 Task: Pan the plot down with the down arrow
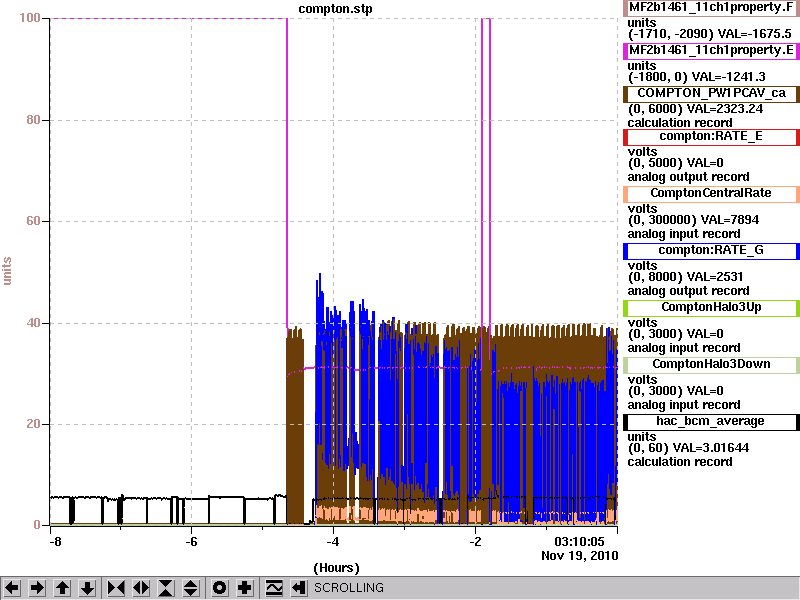[87, 588]
